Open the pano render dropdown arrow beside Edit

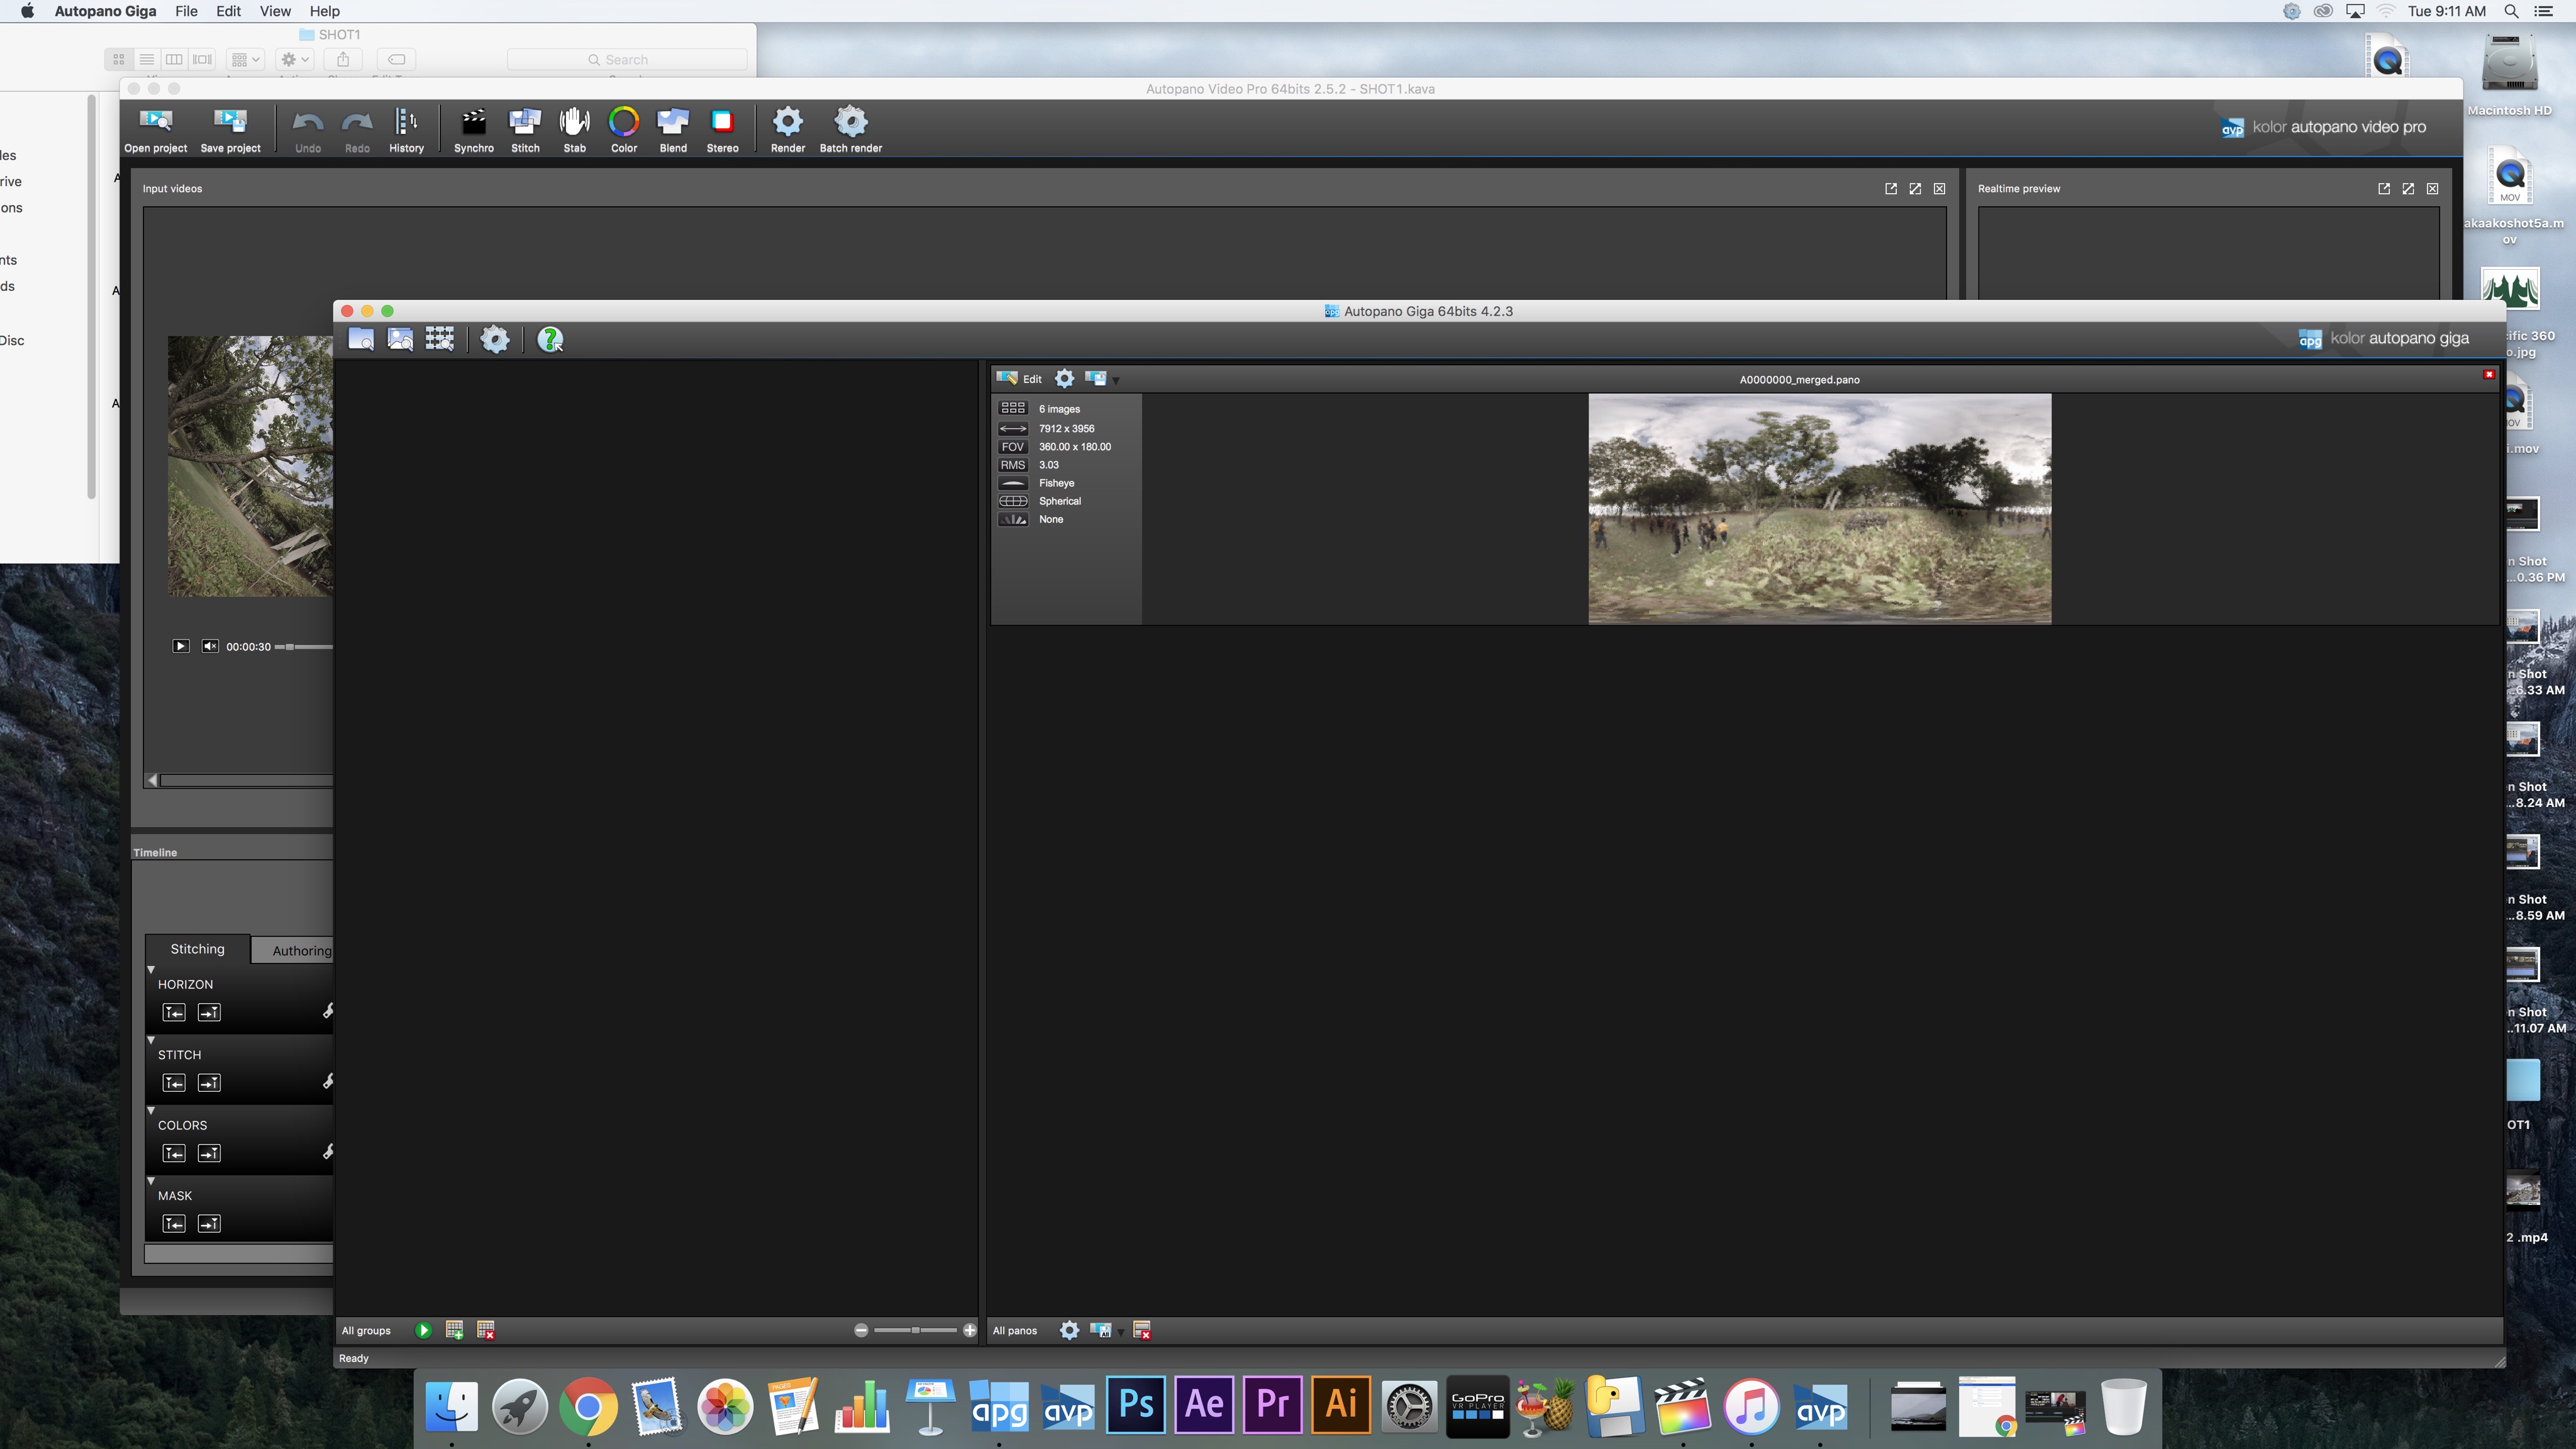point(1116,380)
